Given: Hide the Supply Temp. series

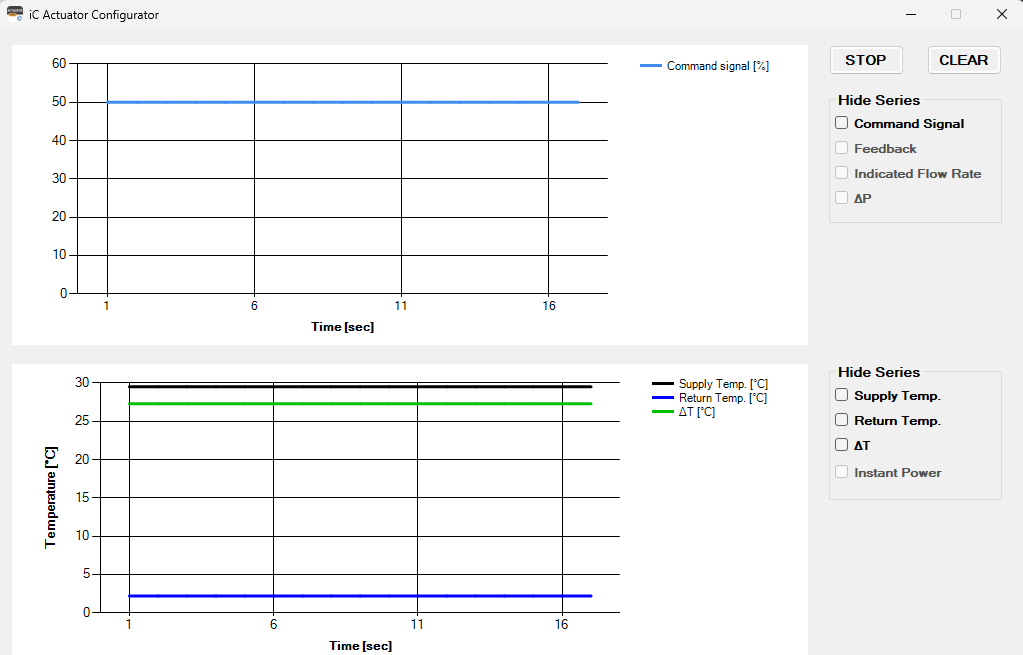Looking at the screenshot, I should [x=841, y=395].
